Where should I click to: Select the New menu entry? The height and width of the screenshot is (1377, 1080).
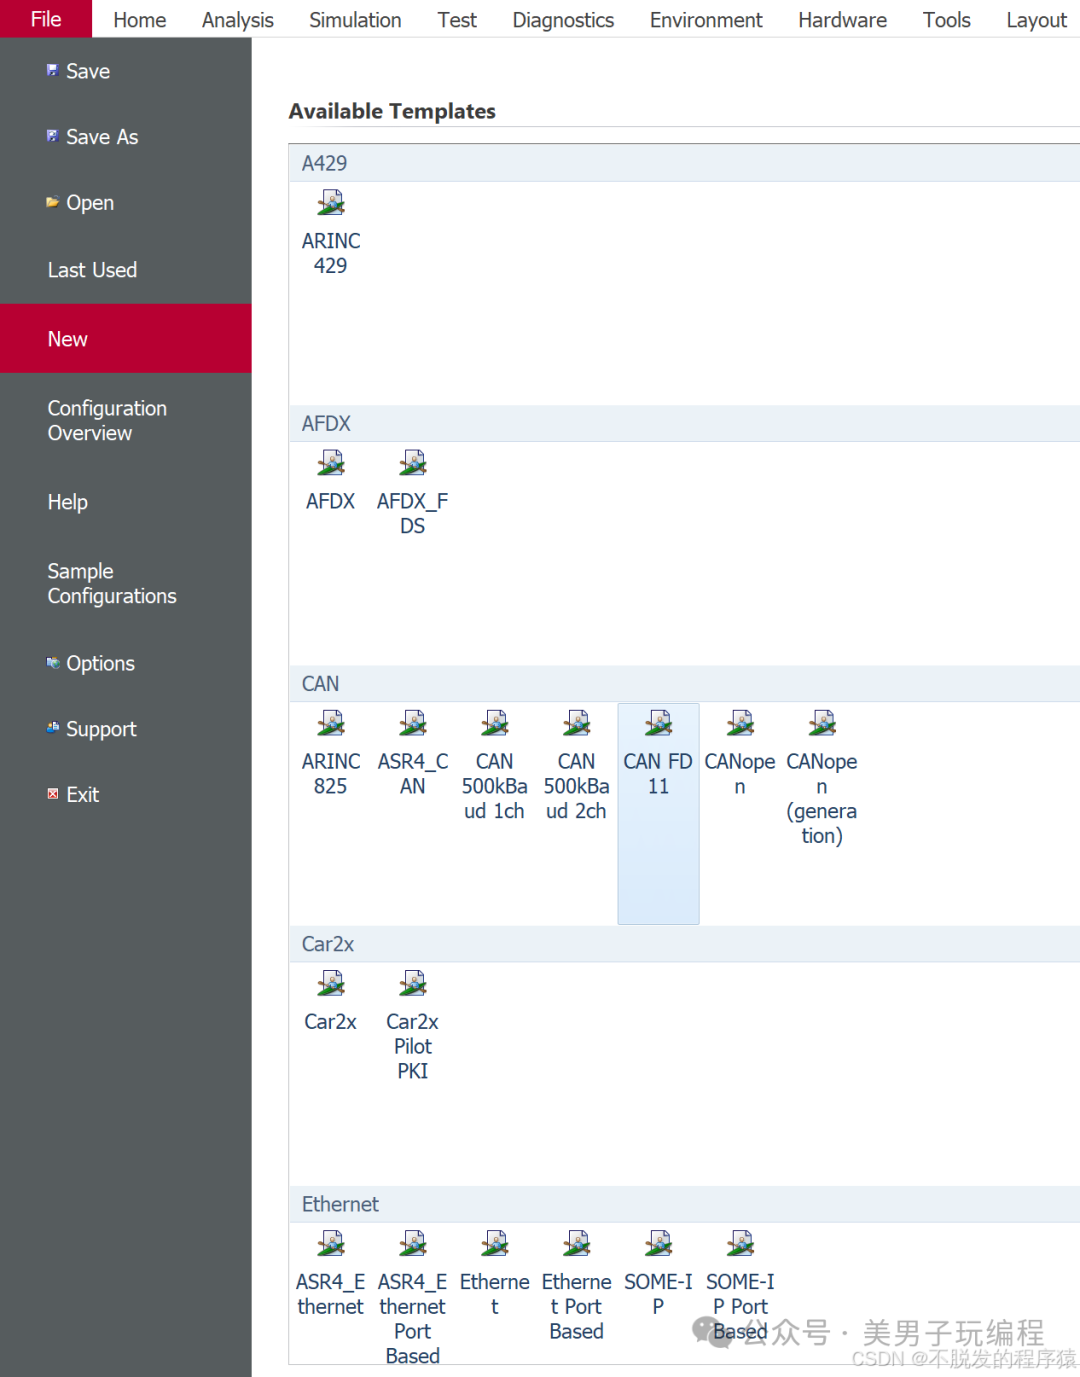click(x=126, y=339)
